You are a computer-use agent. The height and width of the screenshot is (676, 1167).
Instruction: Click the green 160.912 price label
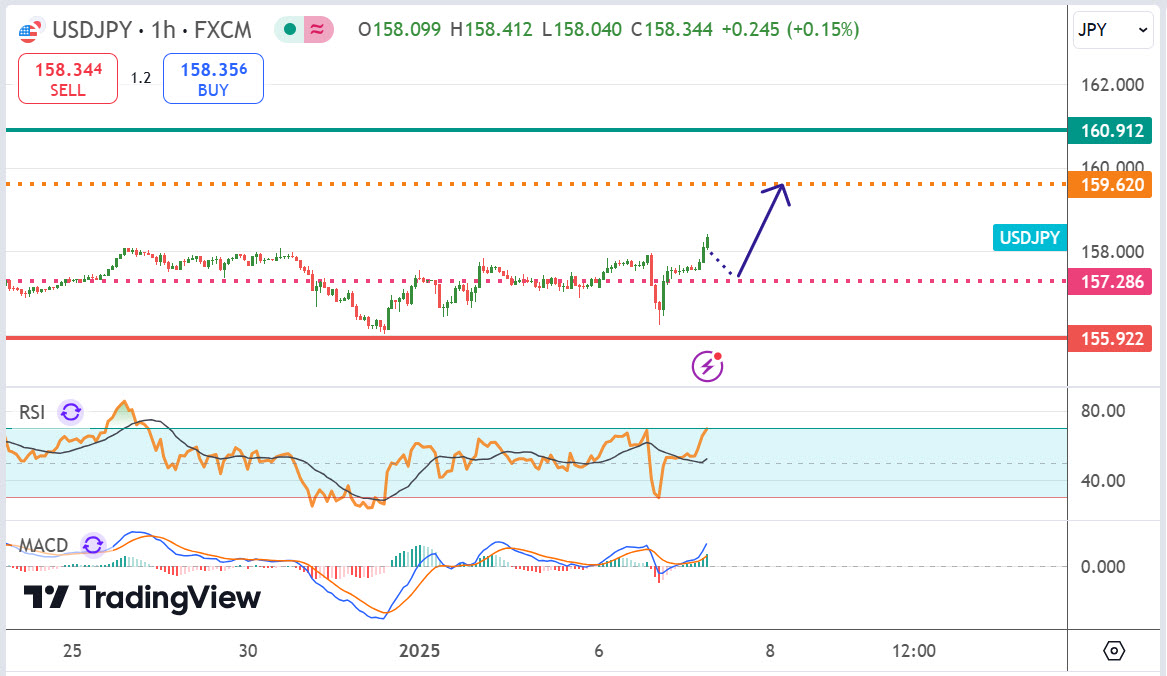coord(1109,130)
